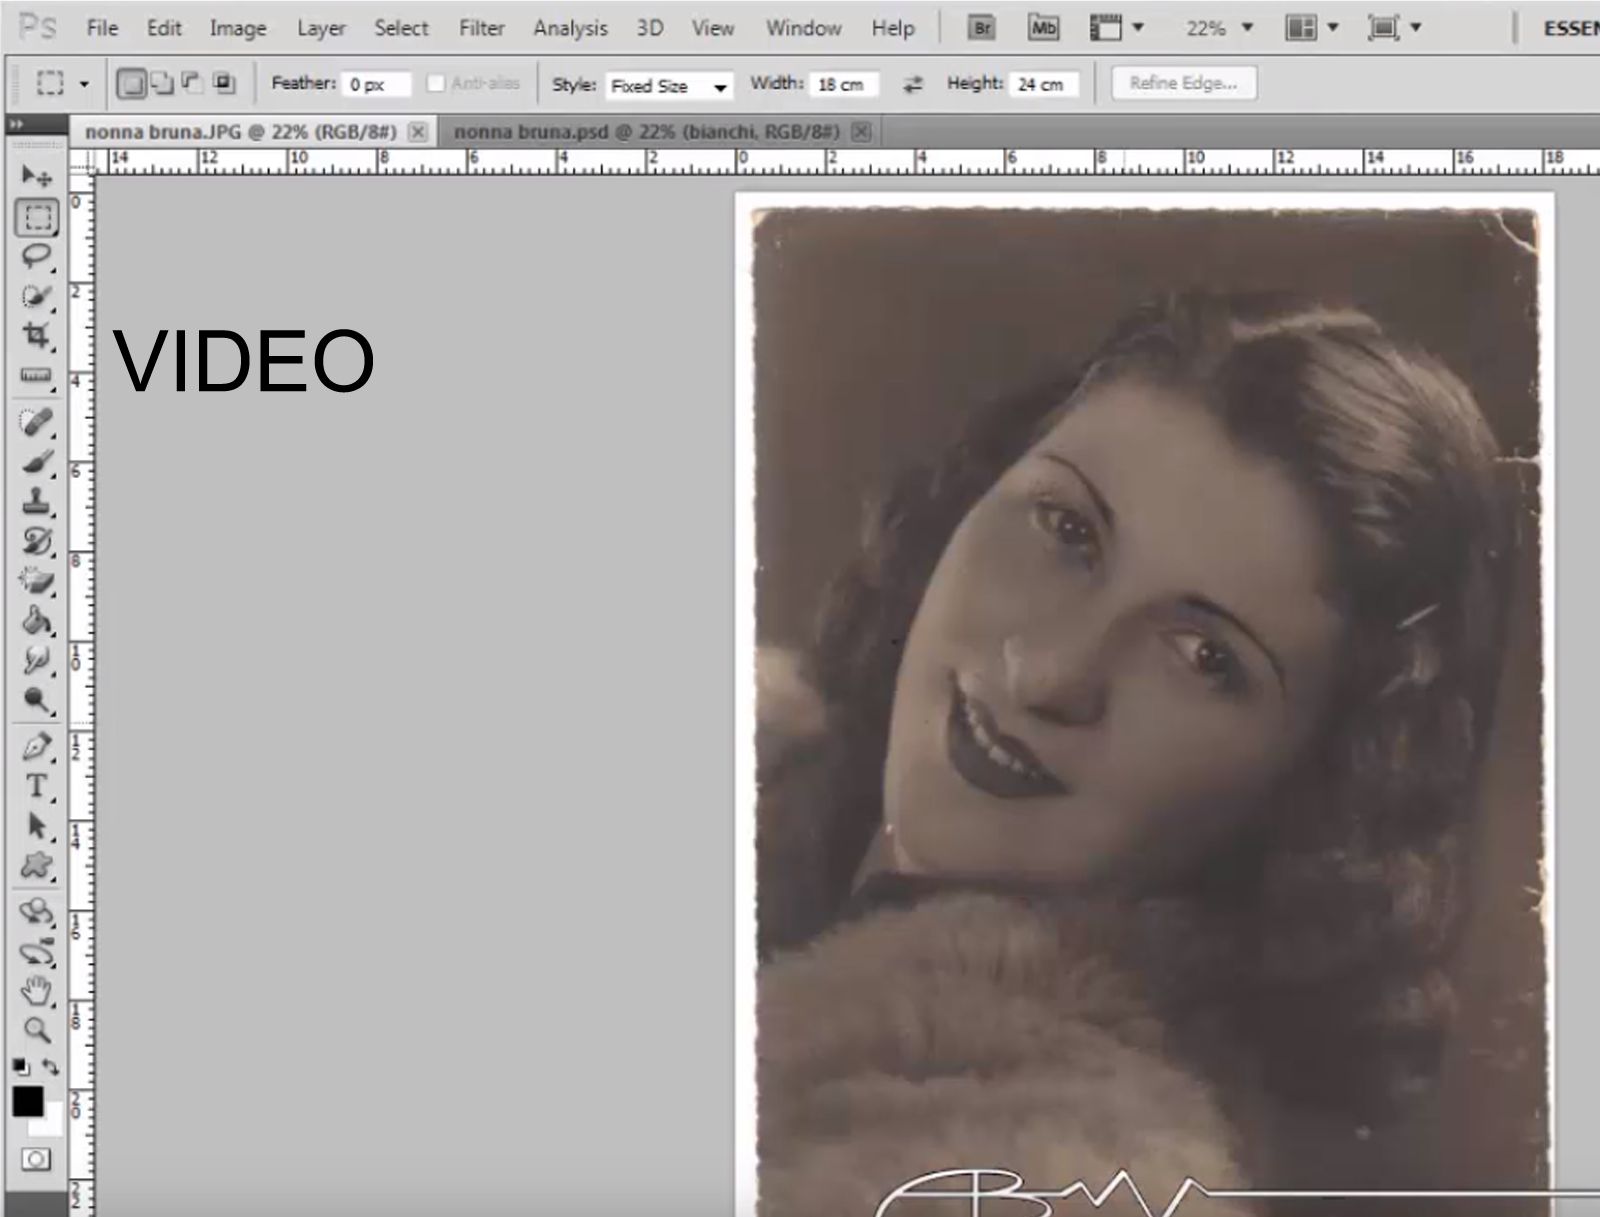Select the Type tool
The height and width of the screenshot is (1217, 1600).
tap(37, 786)
